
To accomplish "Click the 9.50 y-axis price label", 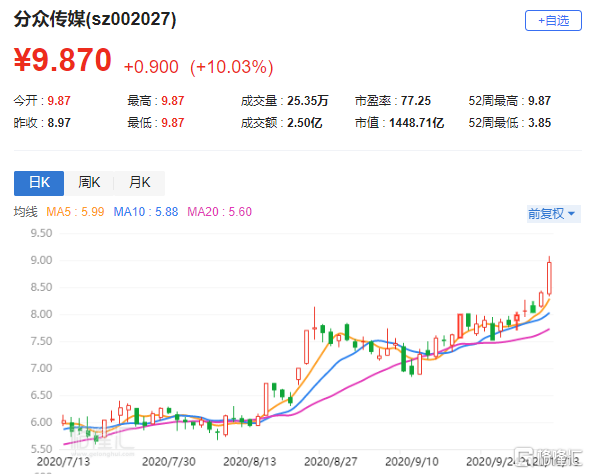I will [x=41, y=233].
